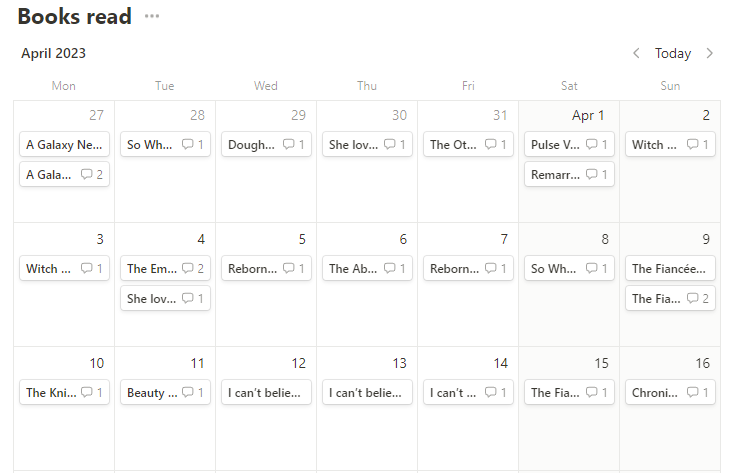Click comment icon on Remarr... entry

591,174
